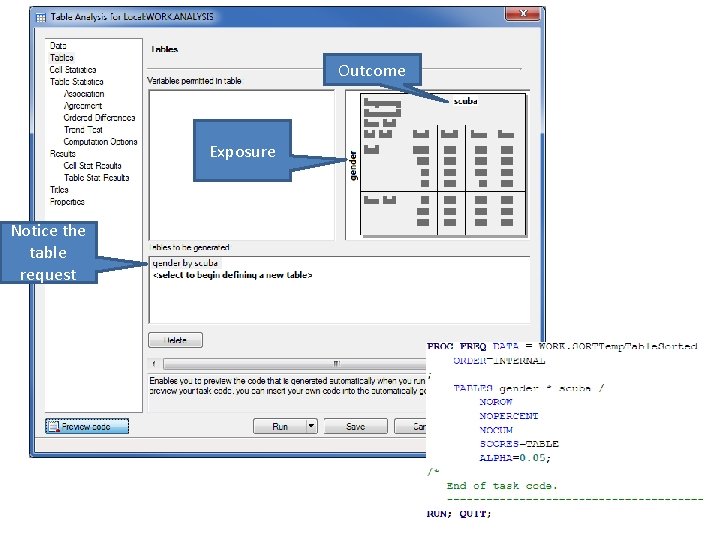
Task: Open the Tables section in navigation list
Action: click(62, 57)
